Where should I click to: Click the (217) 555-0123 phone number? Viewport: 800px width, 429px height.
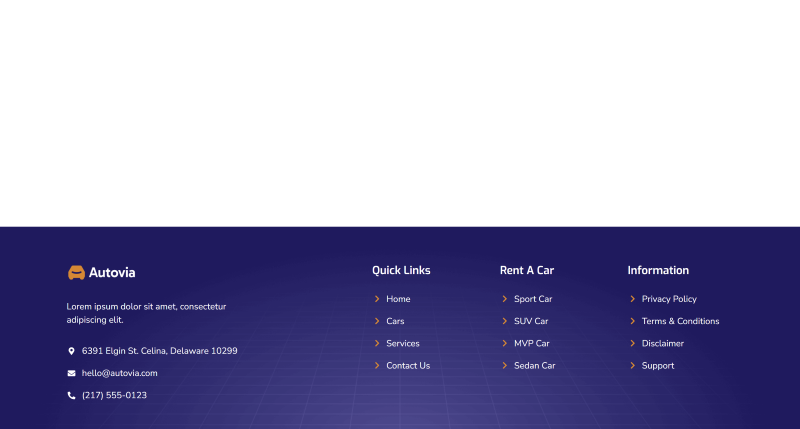click(114, 395)
